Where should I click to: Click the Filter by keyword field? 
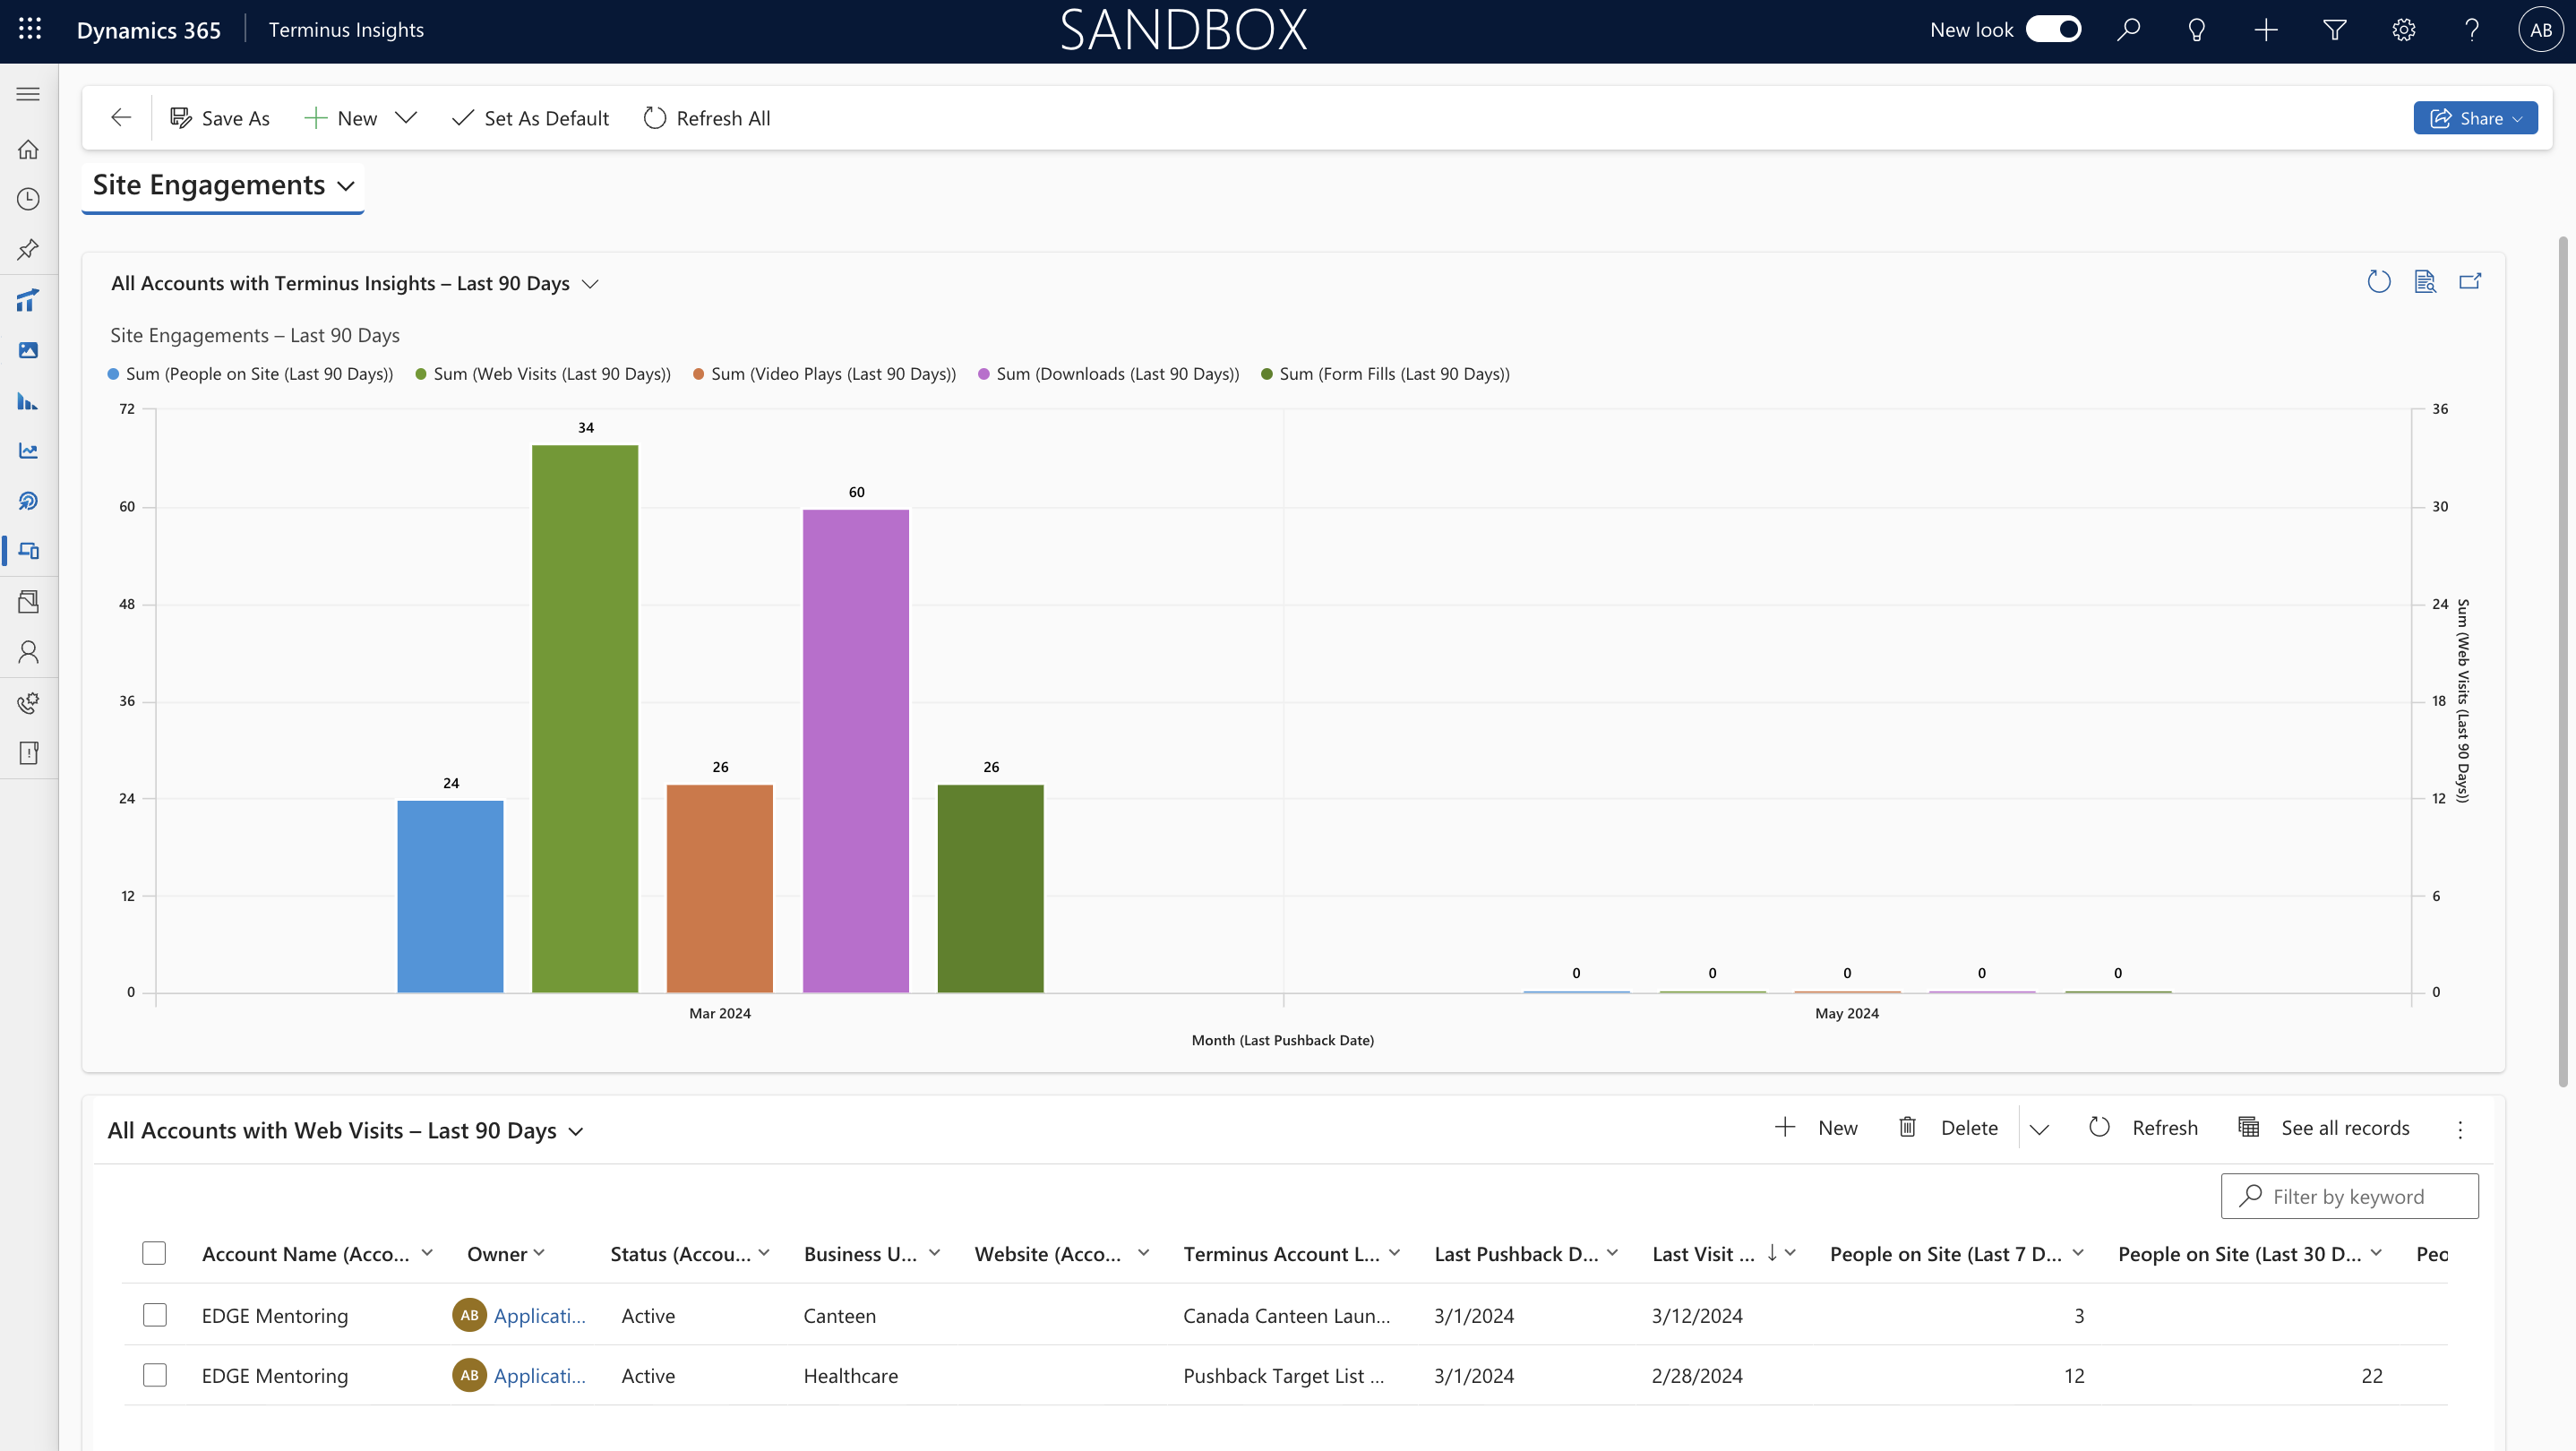2350,1196
